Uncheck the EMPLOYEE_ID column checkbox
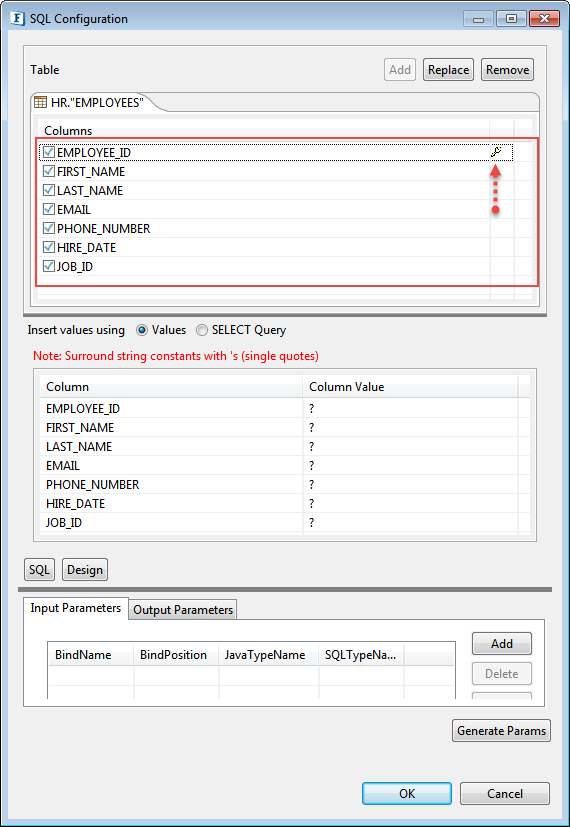 click(49, 152)
